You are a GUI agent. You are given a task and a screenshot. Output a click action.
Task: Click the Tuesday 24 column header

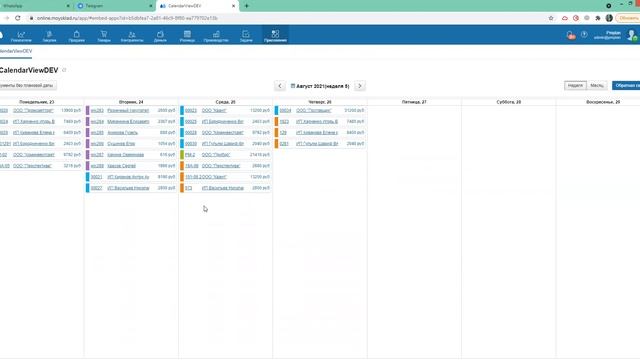[x=131, y=102]
